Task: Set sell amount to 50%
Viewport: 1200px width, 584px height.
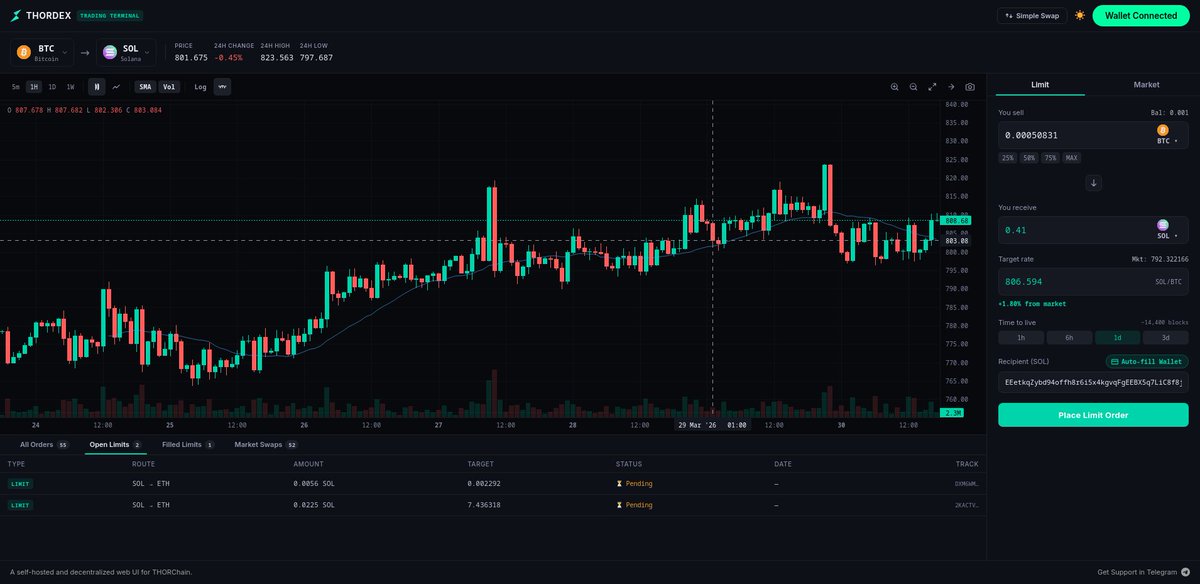Action: pos(1029,158)
